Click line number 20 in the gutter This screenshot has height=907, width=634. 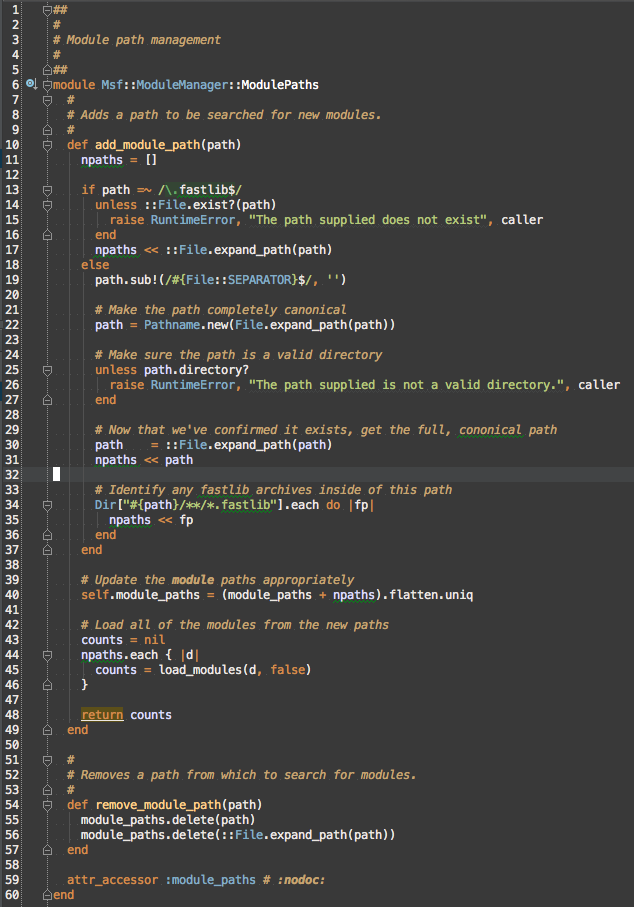tap(12, 295)
